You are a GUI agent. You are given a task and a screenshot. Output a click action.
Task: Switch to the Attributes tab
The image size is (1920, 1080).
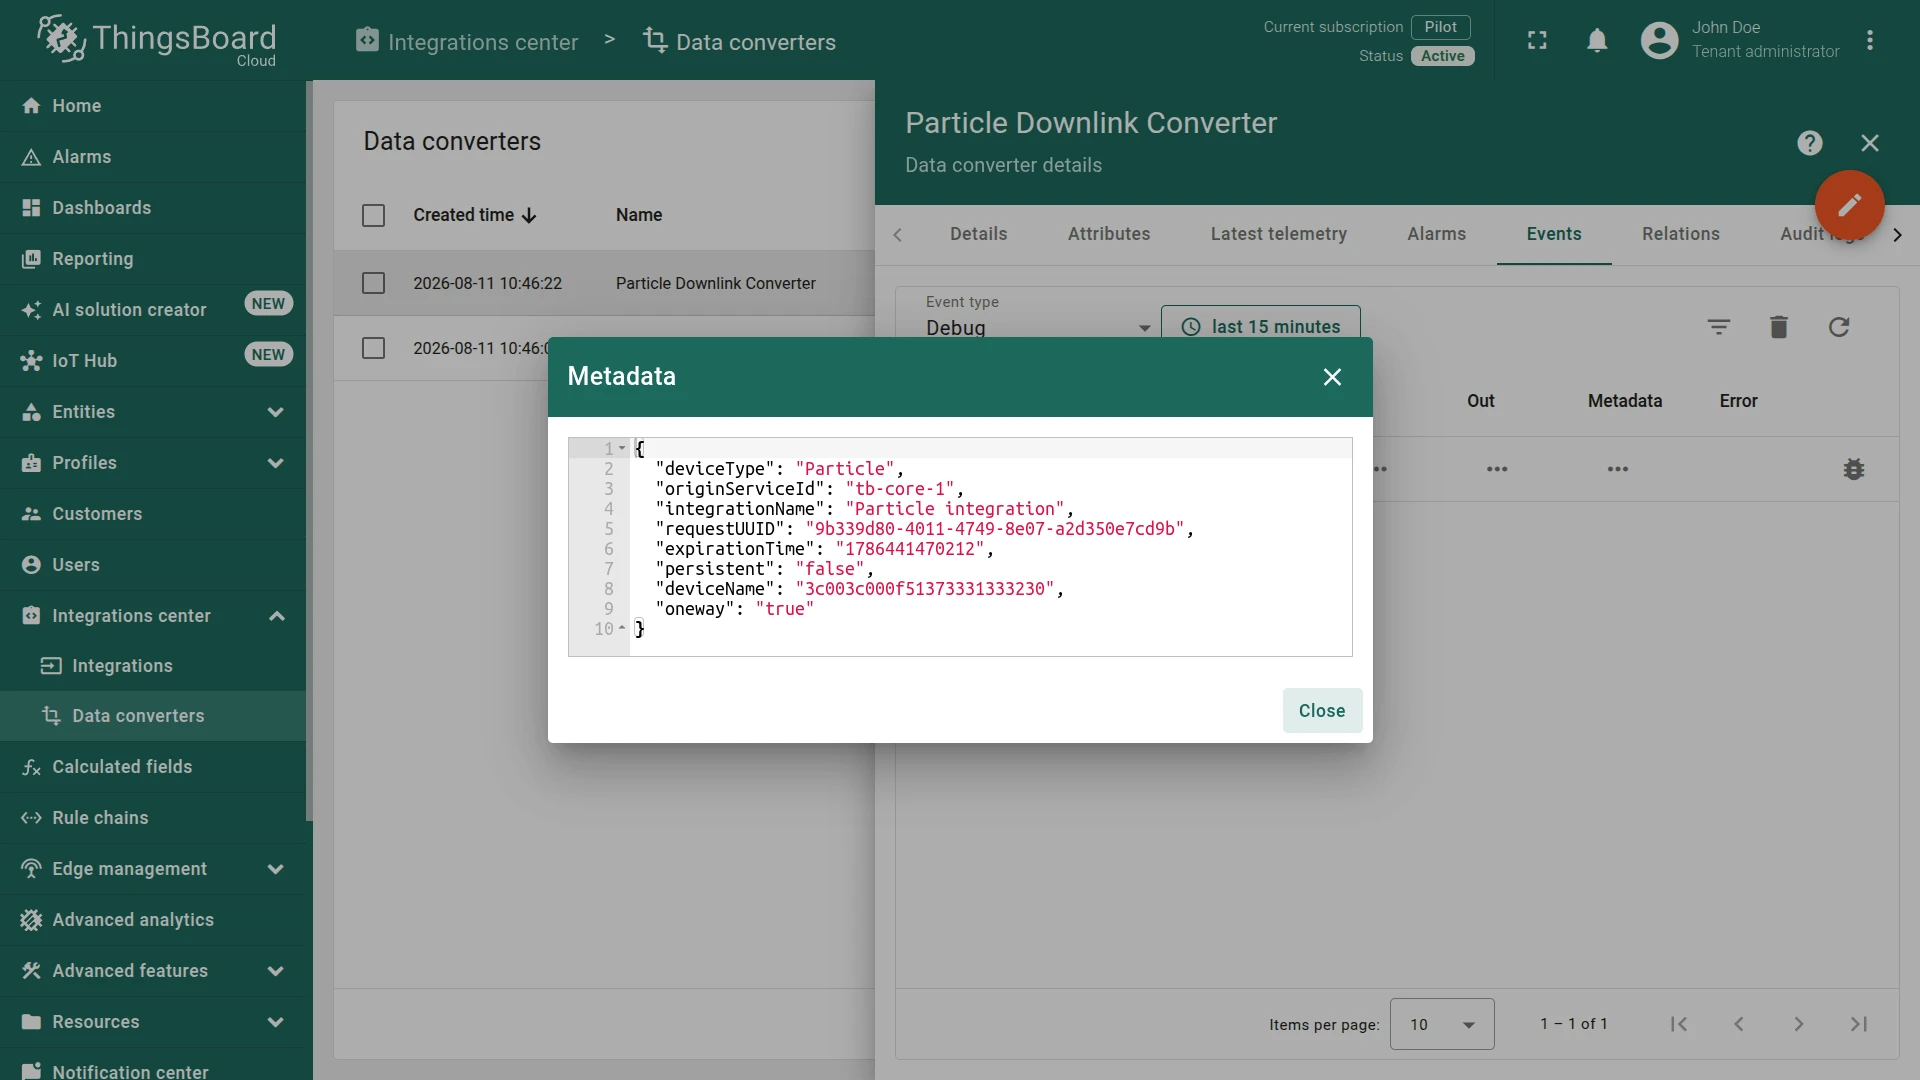[1109, 234]
